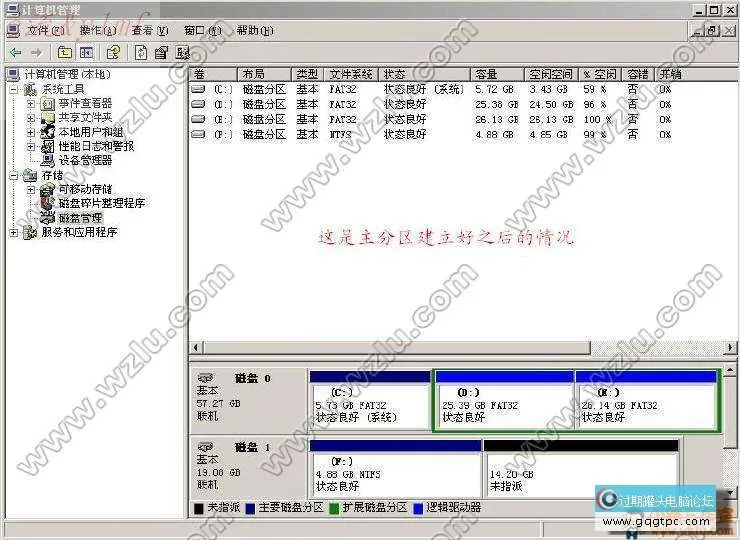Click the 可移动存储 icon
This screenshot has width=740, height=540.
[48, 189]
